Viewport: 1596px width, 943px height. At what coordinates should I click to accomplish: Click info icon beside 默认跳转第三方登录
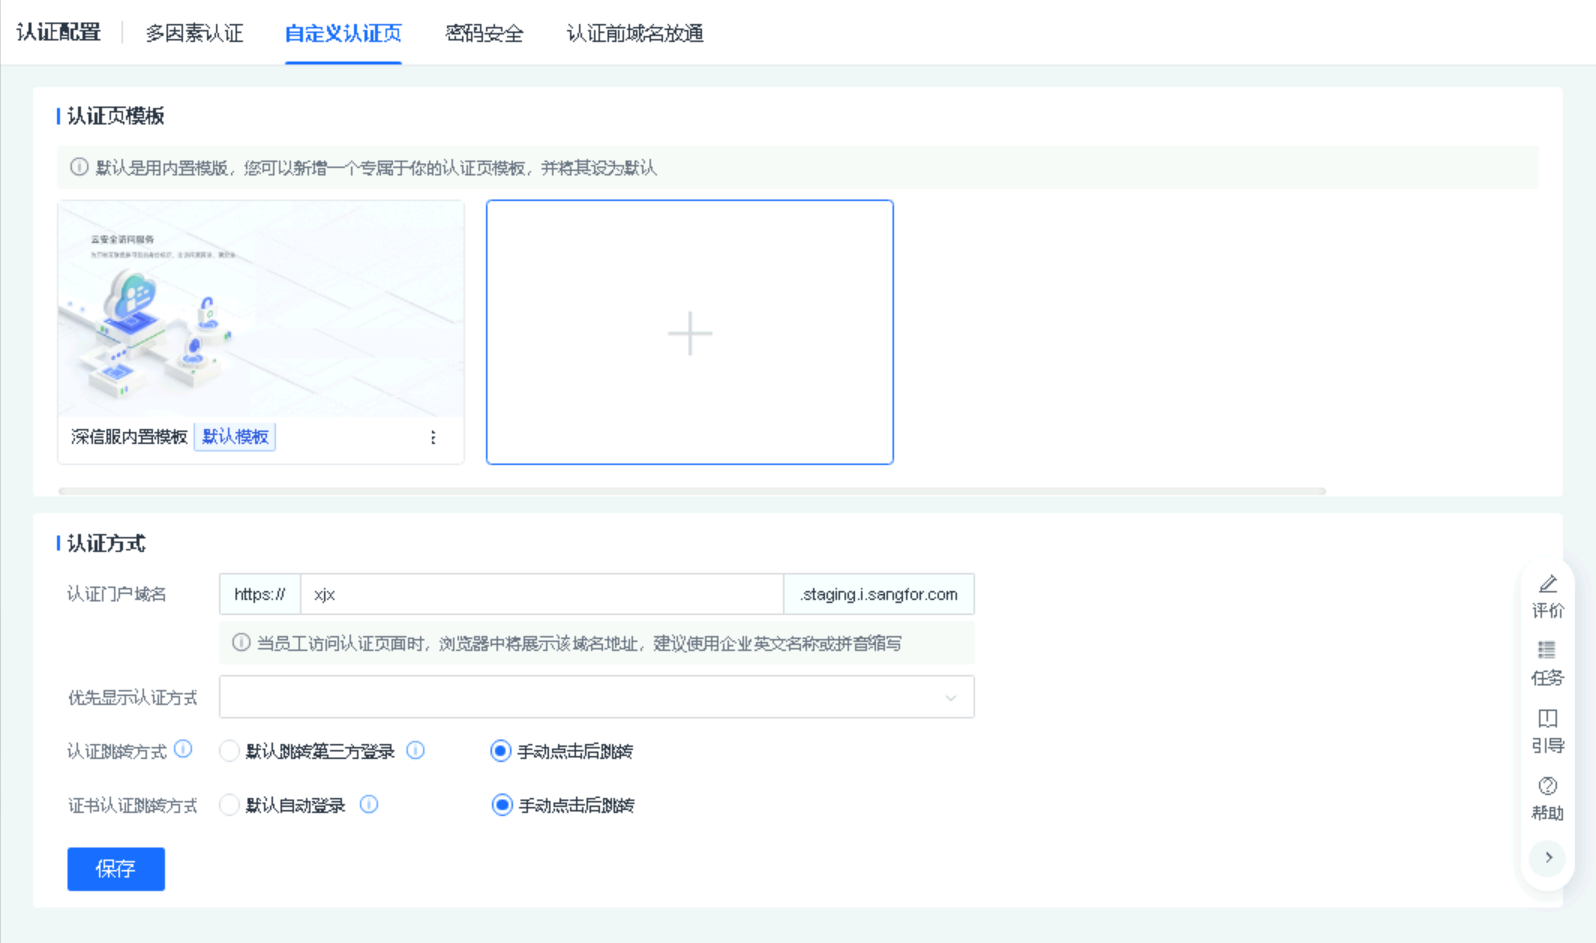coord(416,750)
